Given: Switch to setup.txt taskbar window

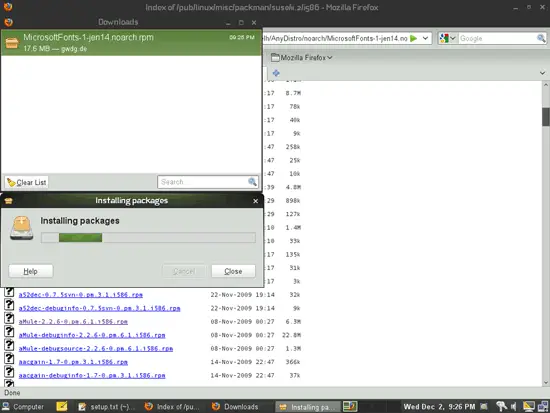Looking at the screenshot, I should pos(107,407).
